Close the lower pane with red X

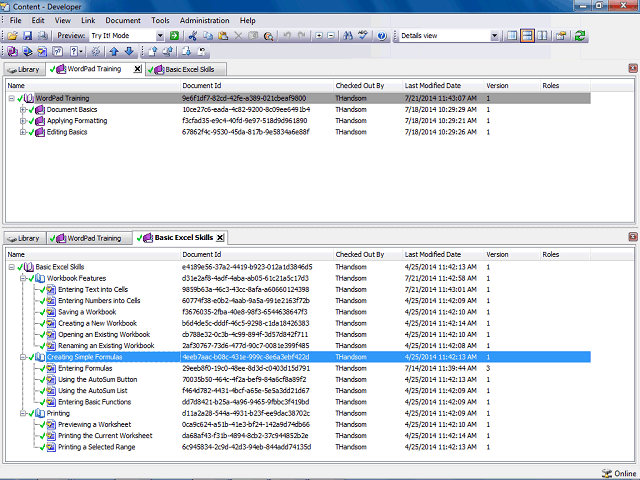(633, 237)
